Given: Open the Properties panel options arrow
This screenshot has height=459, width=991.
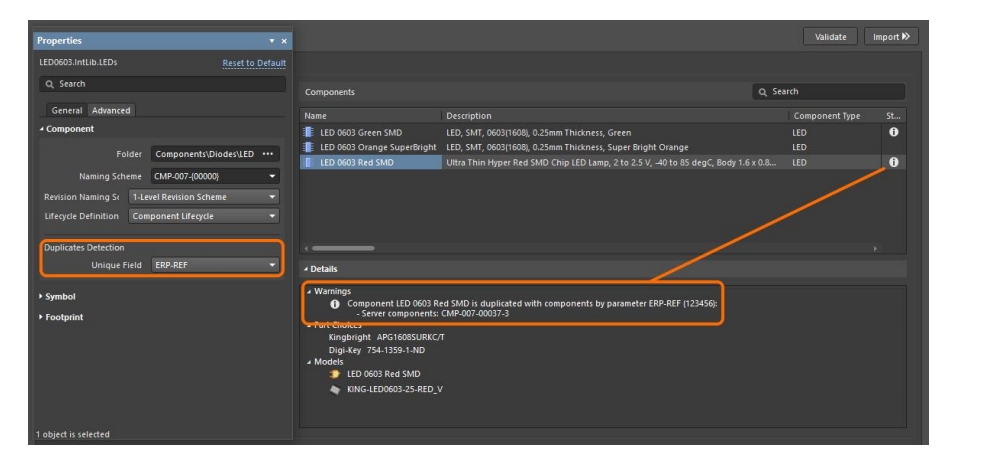Looking at the screenshot, I should pos(272,41).
